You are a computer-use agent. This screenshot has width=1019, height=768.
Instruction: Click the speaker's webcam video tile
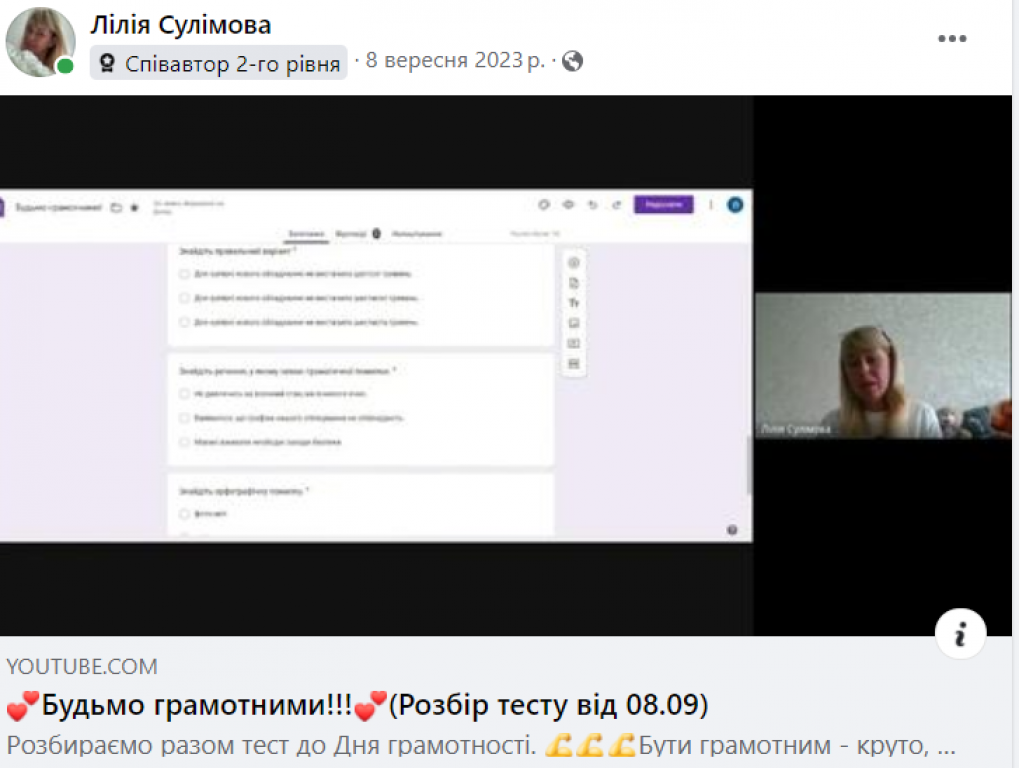882,365
